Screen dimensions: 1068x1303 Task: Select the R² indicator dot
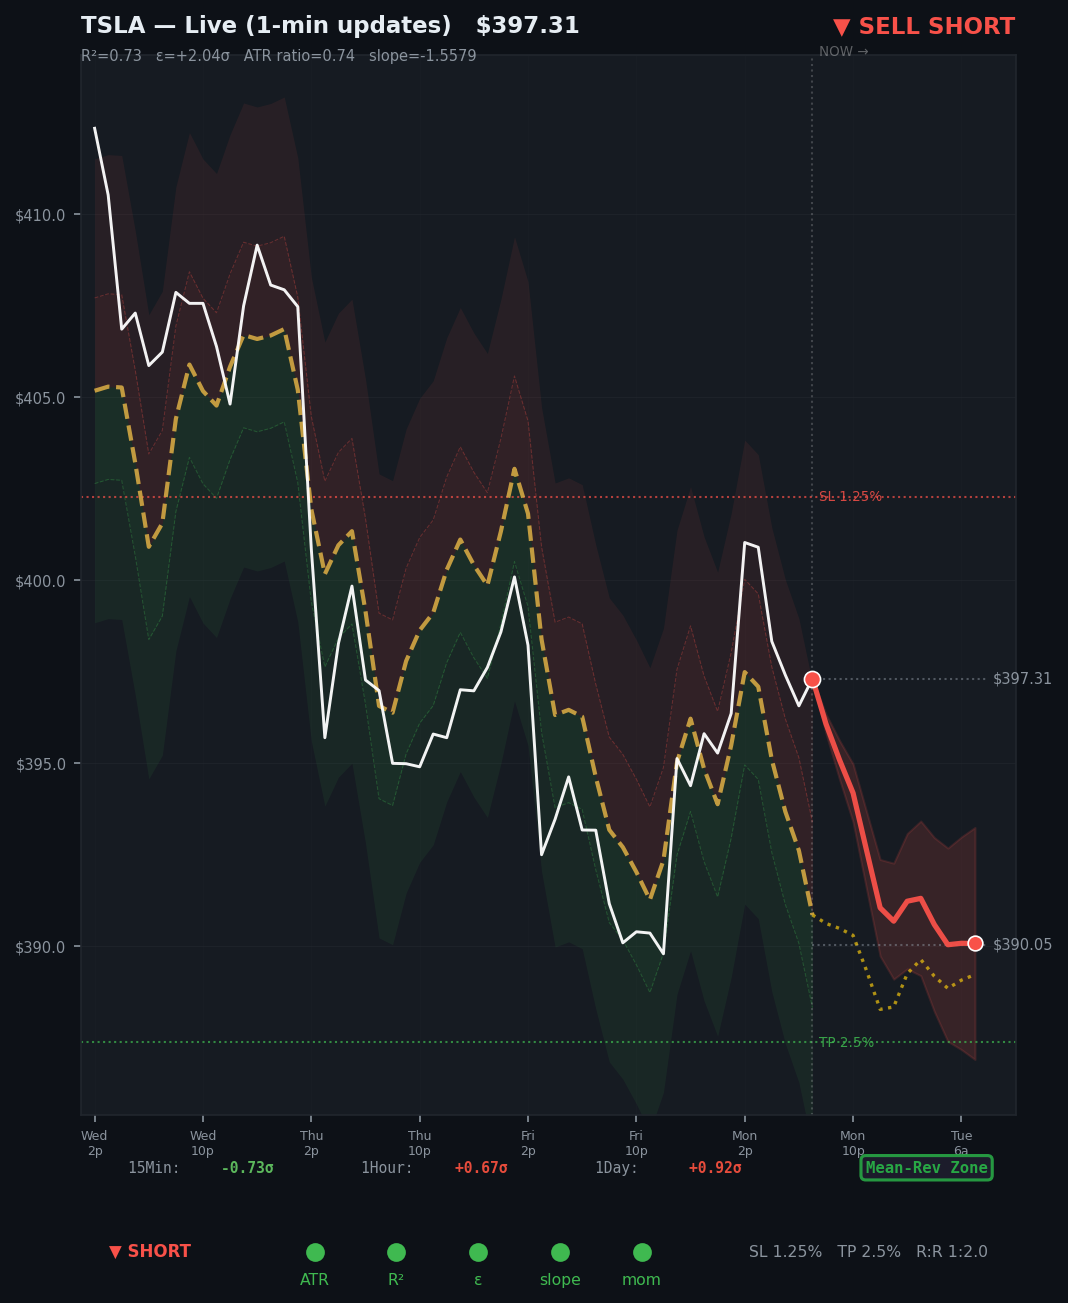point(396,1251)
